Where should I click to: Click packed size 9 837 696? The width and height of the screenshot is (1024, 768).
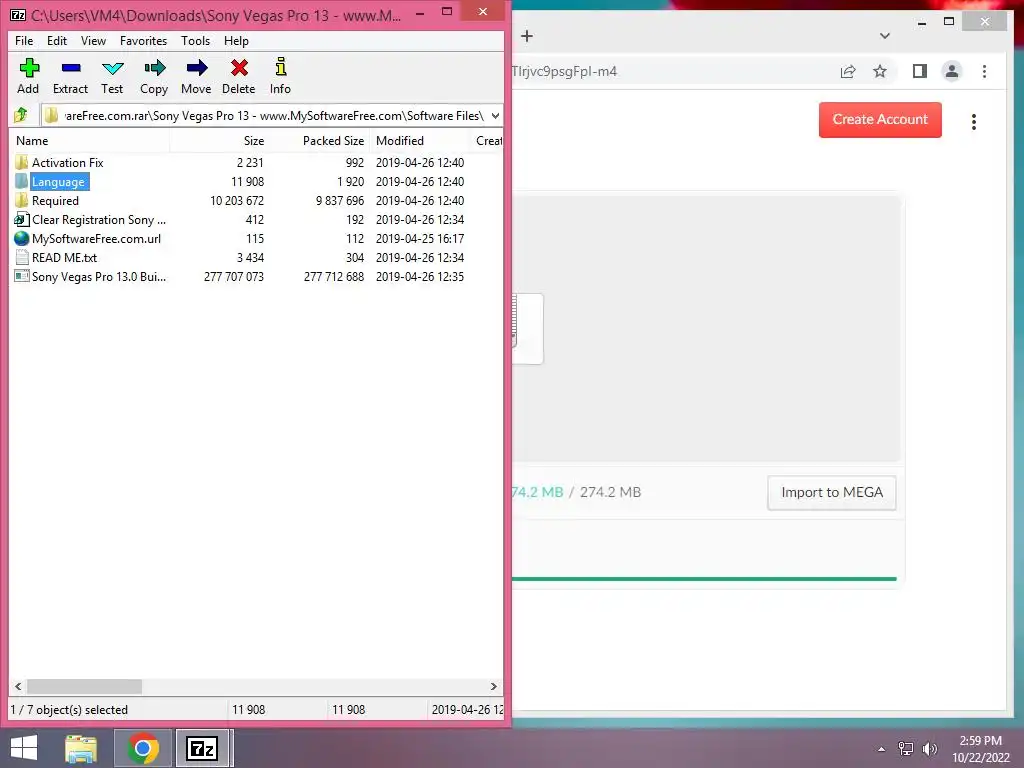point(340,200)
